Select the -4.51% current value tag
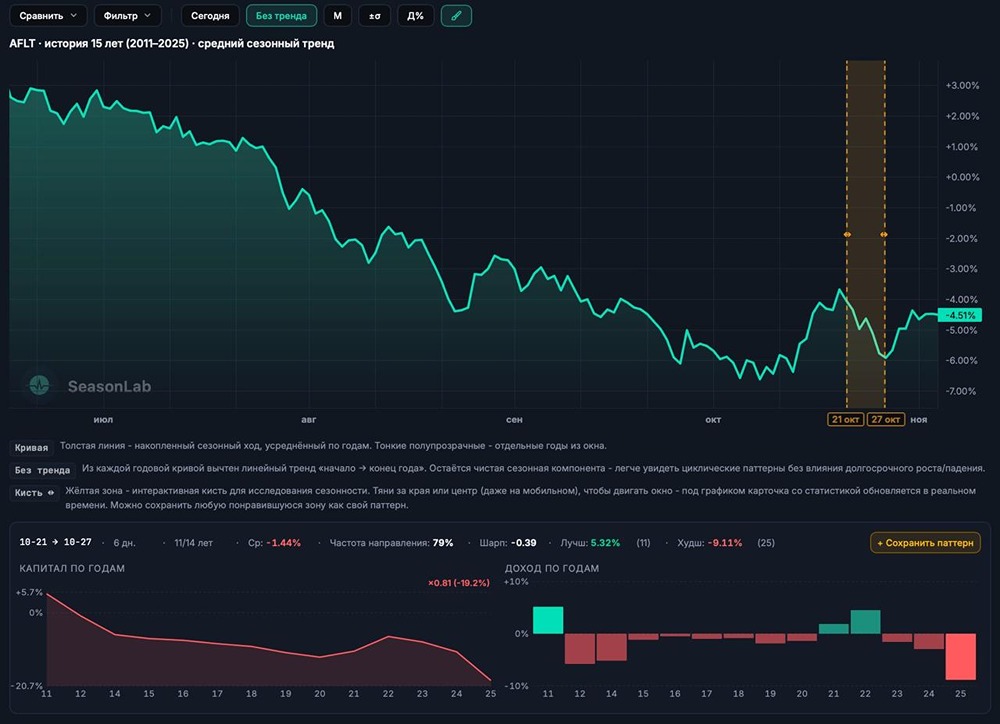1000x724 pixels. pyautogui.click(x=960, y=315)
